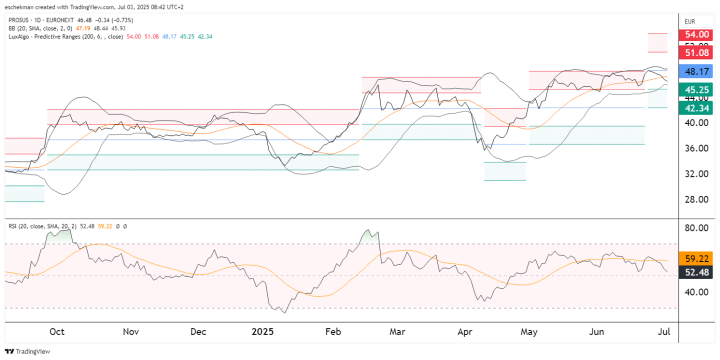Click Mar on the time axis
This screenshot has width=720, height=360.
pos(398,332)
